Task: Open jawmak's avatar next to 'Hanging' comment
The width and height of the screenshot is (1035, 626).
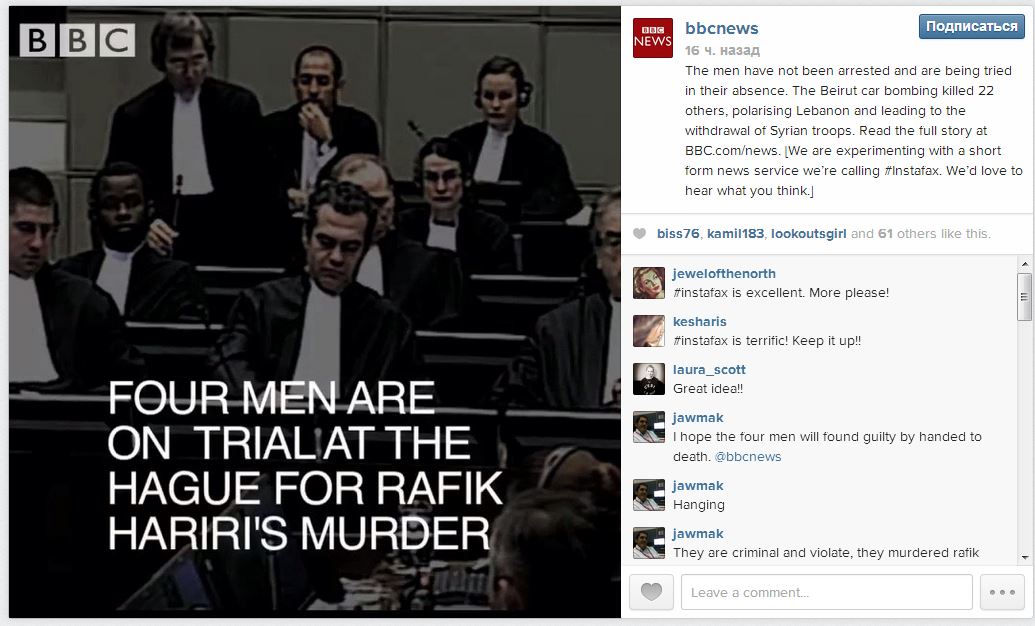Action: (649, 495)
